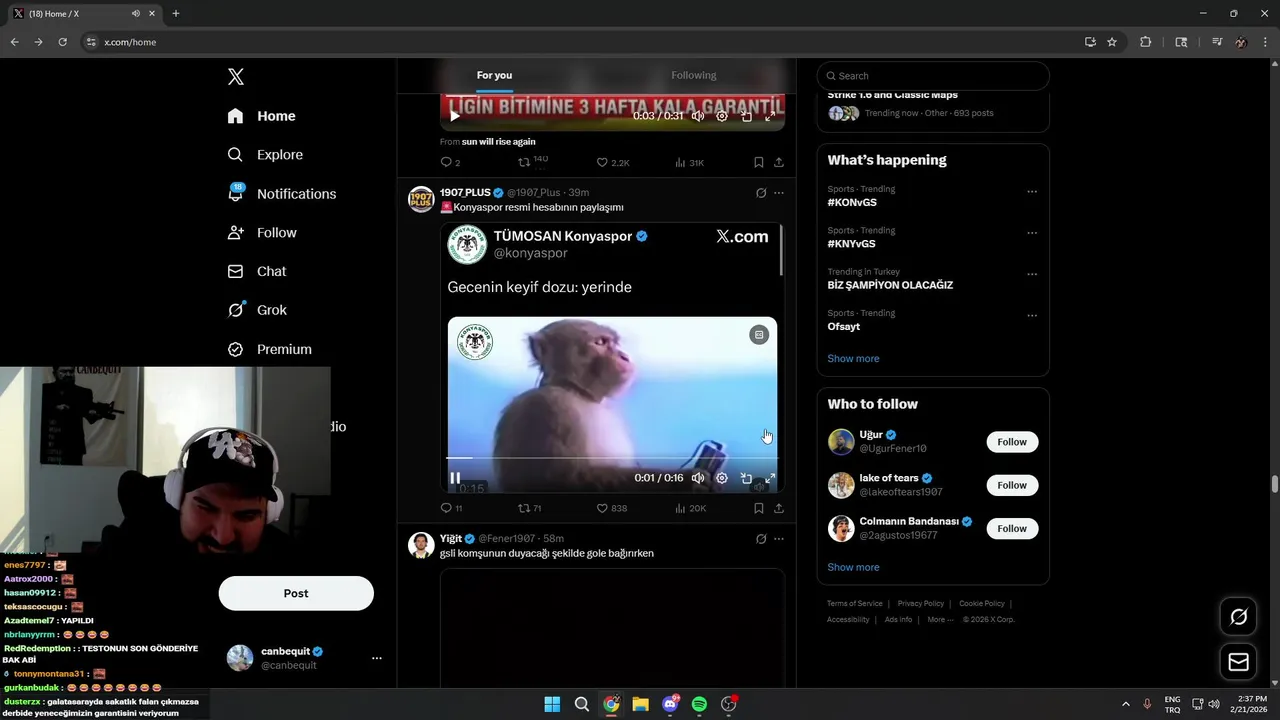This screenshot has width=1280, height=720.
Task: Open the Follow sidebar item
Action: coord(262,233)
